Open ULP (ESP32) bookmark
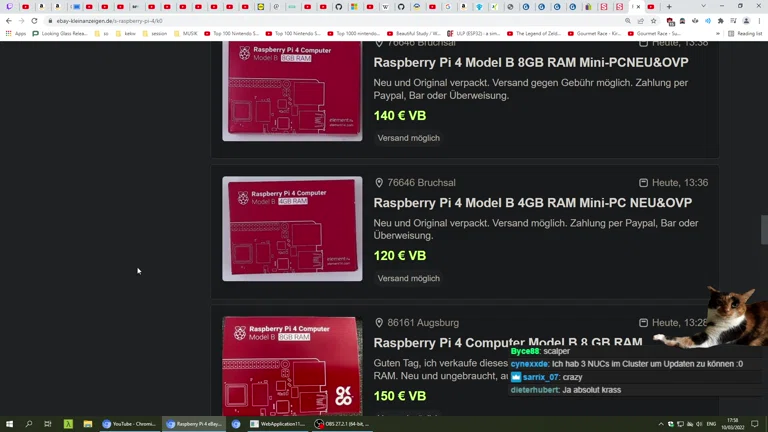Image resolution: width=768 pixels, height=432 pixels. (x=474, y=34)
